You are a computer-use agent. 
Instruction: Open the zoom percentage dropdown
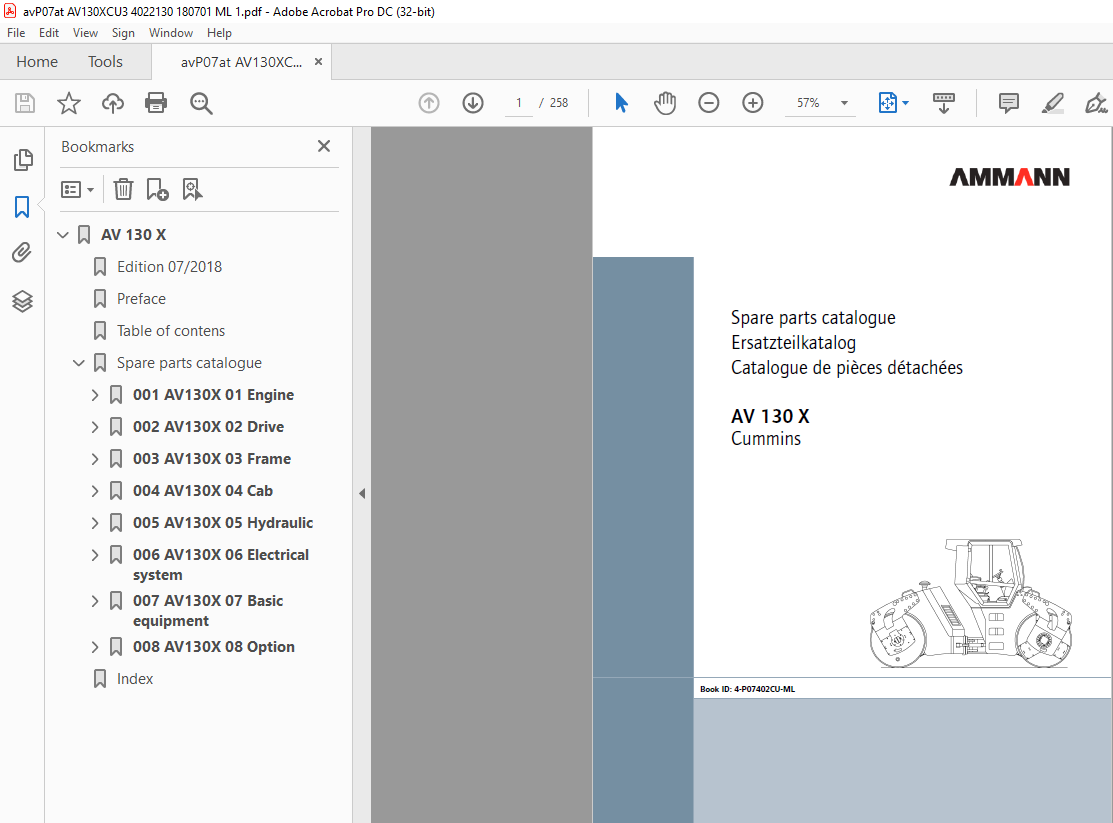(844, 103)
